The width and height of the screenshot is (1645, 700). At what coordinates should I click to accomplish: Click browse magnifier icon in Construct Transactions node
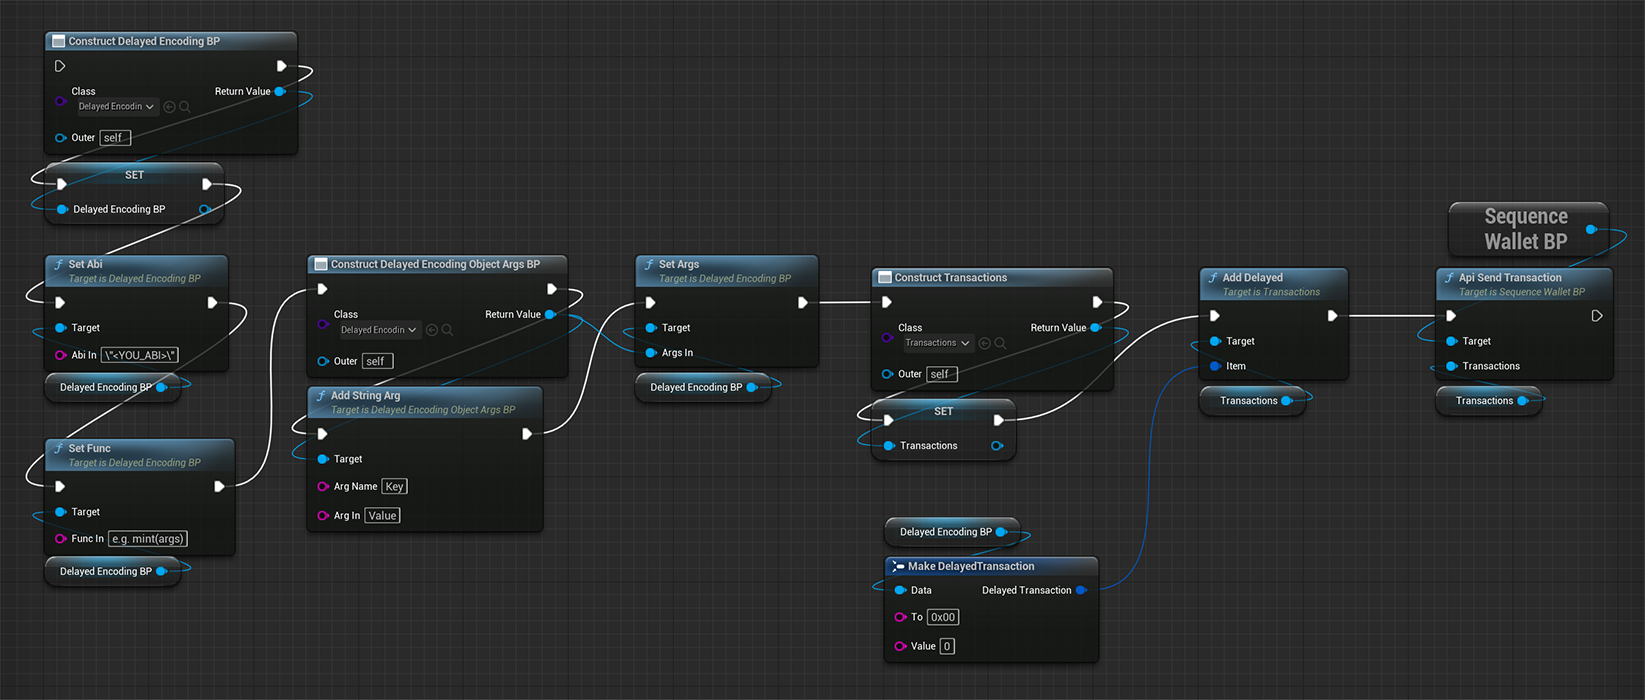point(1000,343)
